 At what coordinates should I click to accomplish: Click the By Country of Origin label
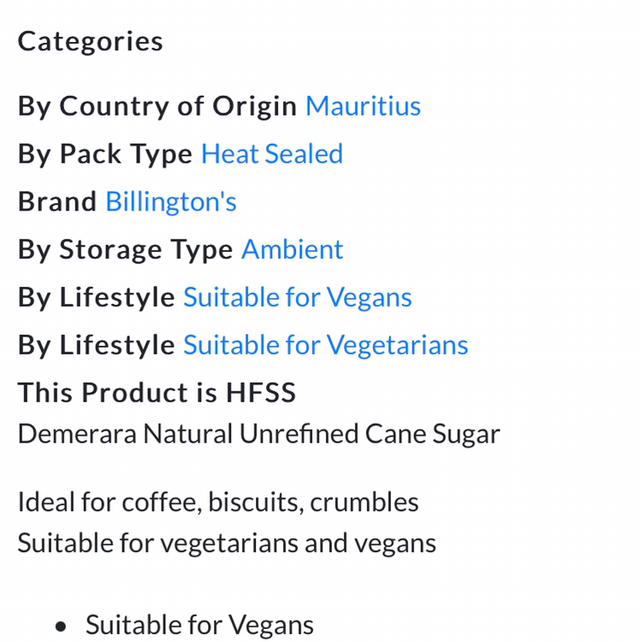(x=157, y=106)
